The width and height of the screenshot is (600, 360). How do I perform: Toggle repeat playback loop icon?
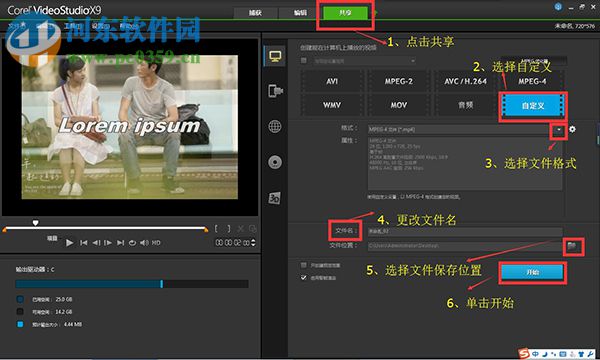coord(132,243)
